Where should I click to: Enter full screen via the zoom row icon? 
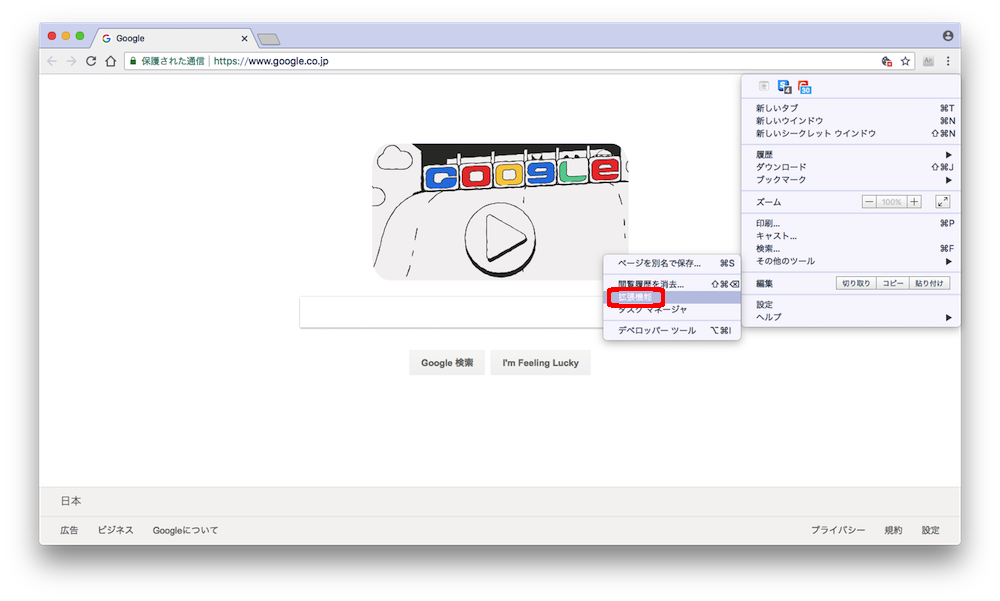click(942, 201)
